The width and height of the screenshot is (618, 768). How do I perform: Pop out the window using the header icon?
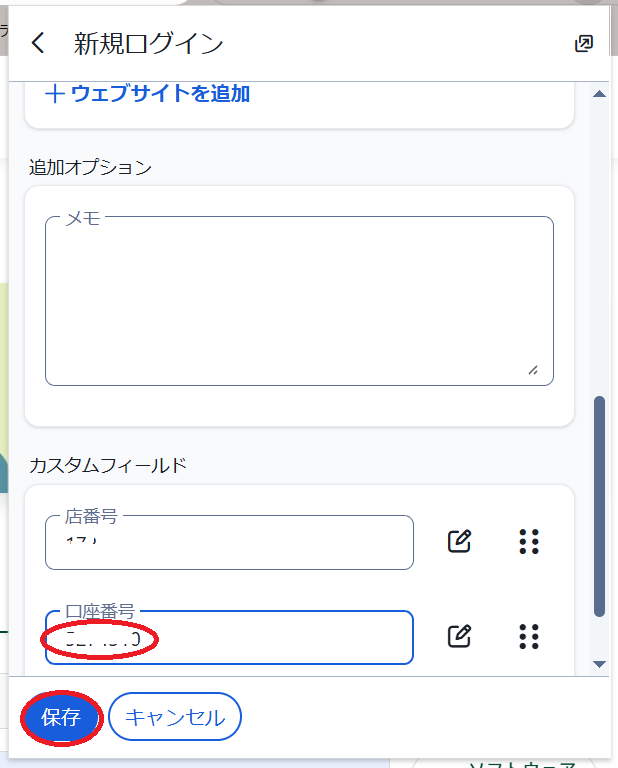tap(584, 43)
